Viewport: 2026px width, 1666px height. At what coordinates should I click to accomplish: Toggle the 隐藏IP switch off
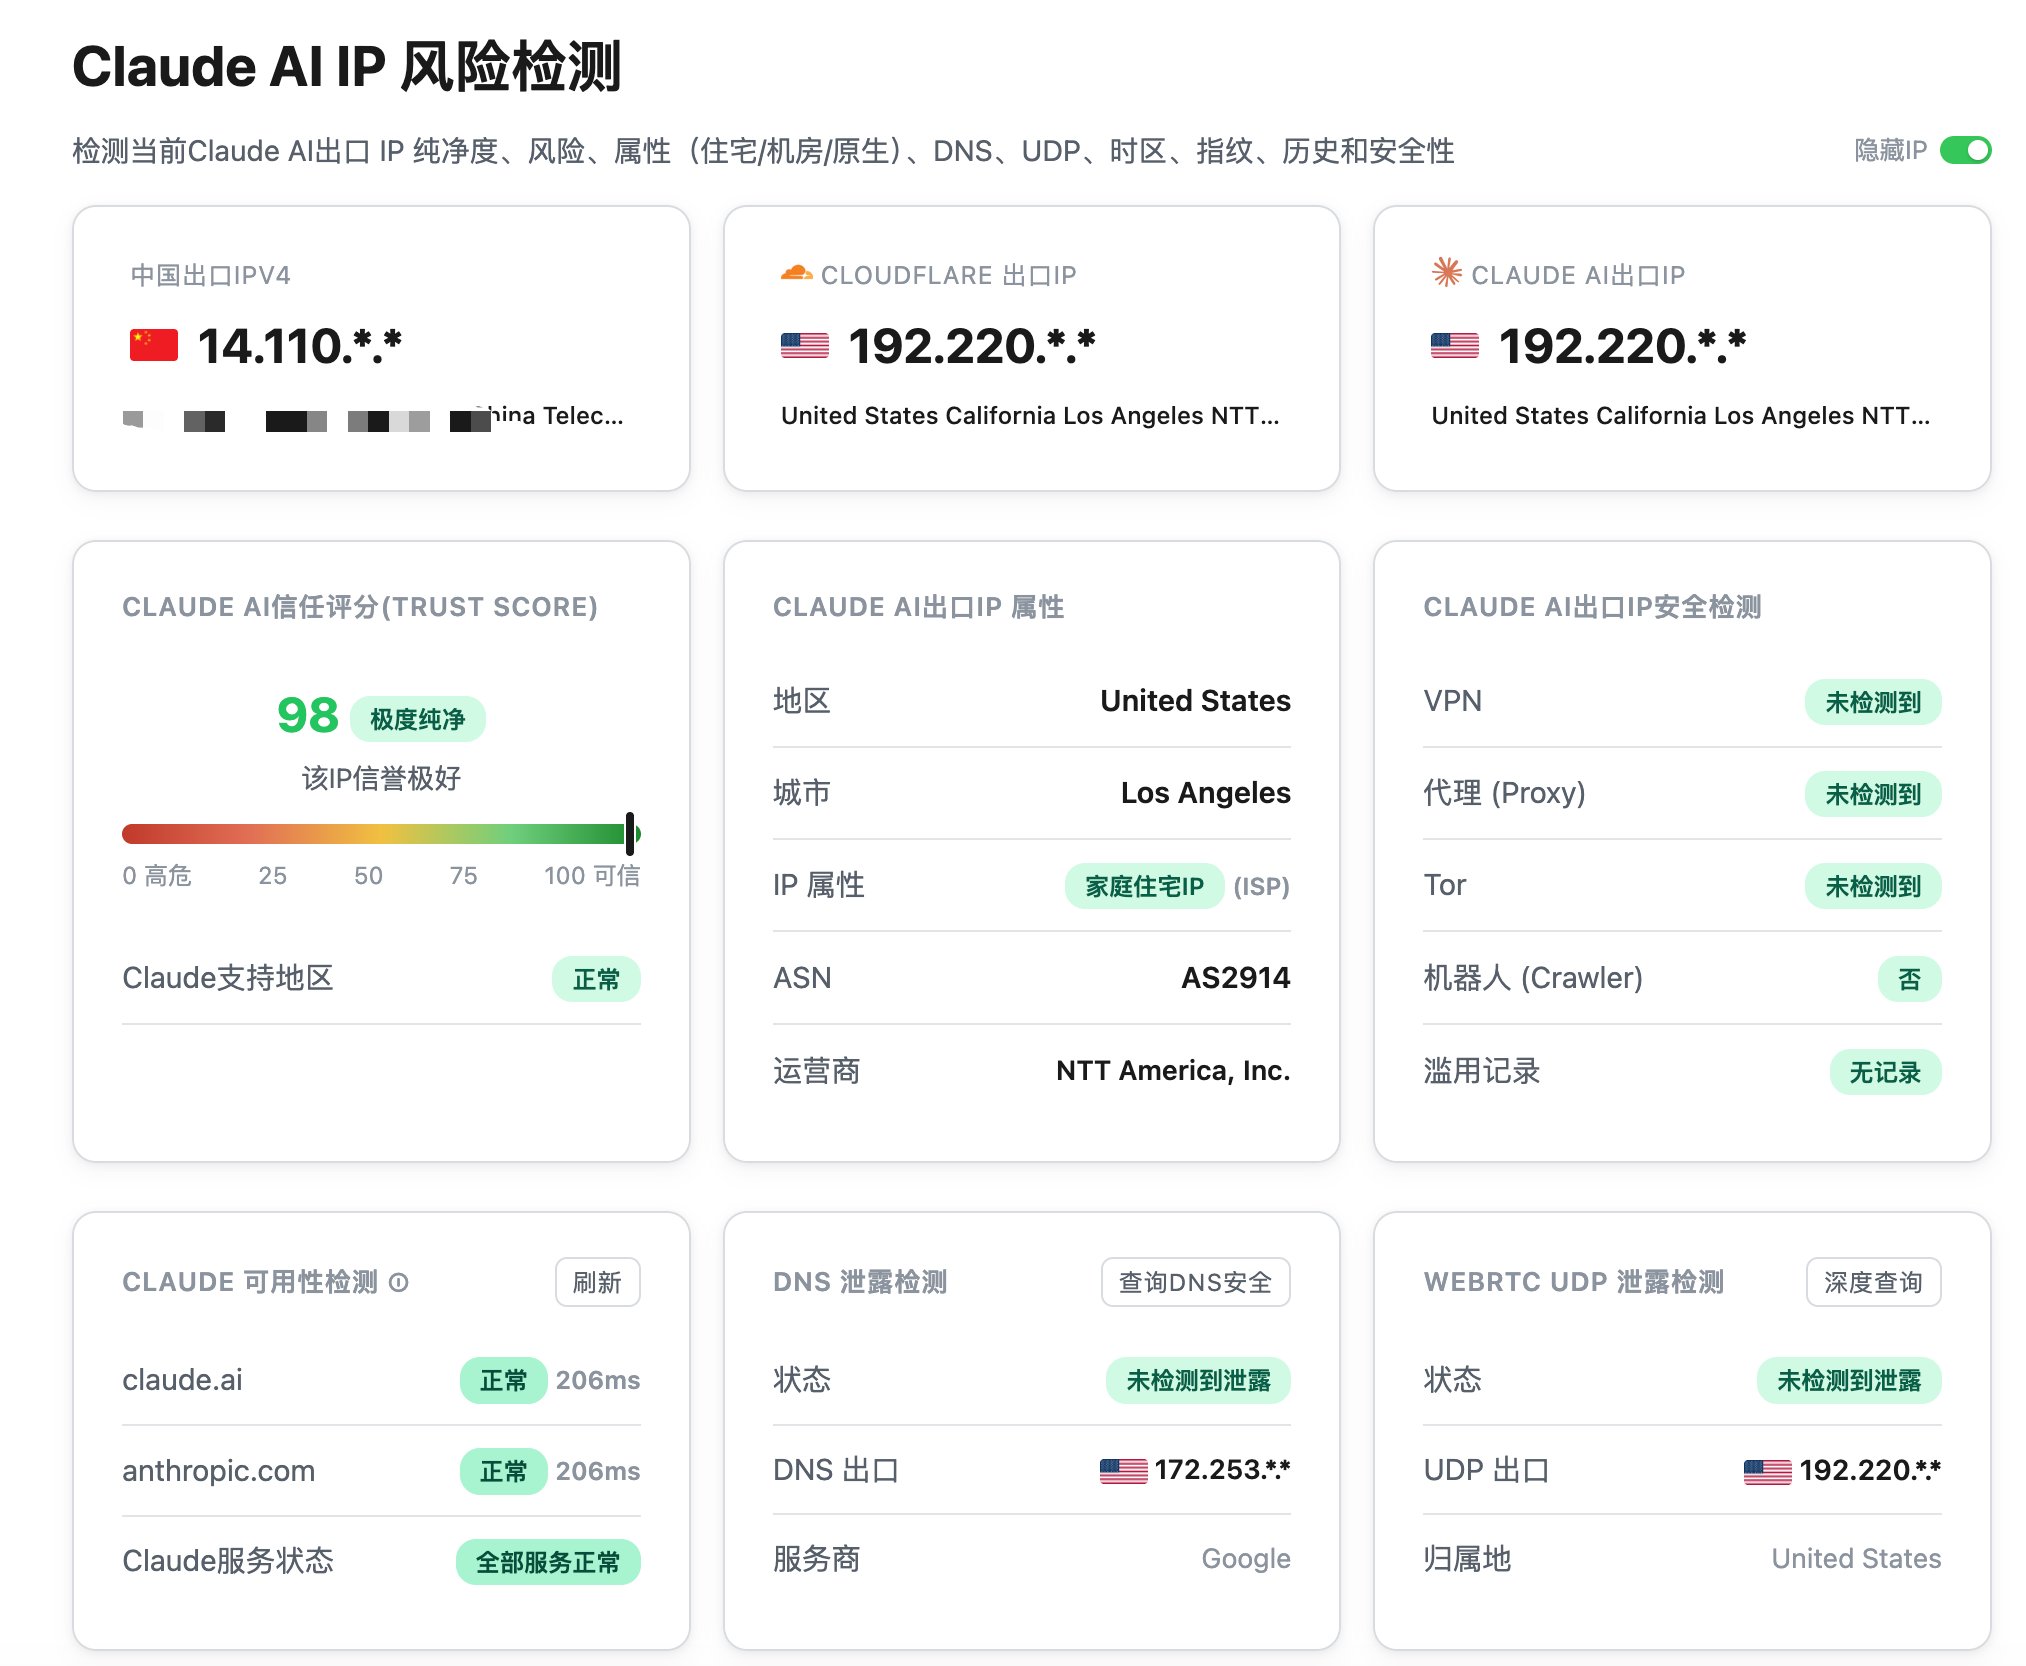[x=1964, y=150]
